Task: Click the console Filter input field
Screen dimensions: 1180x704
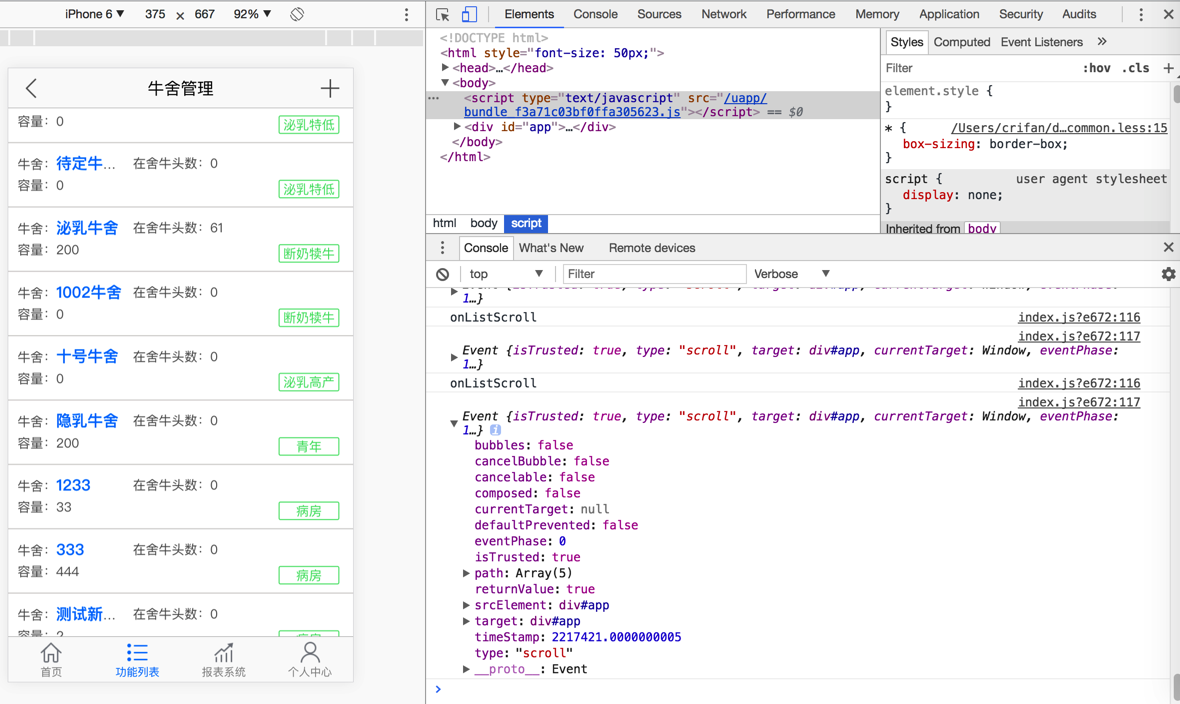Action: (x=654, y=274)
